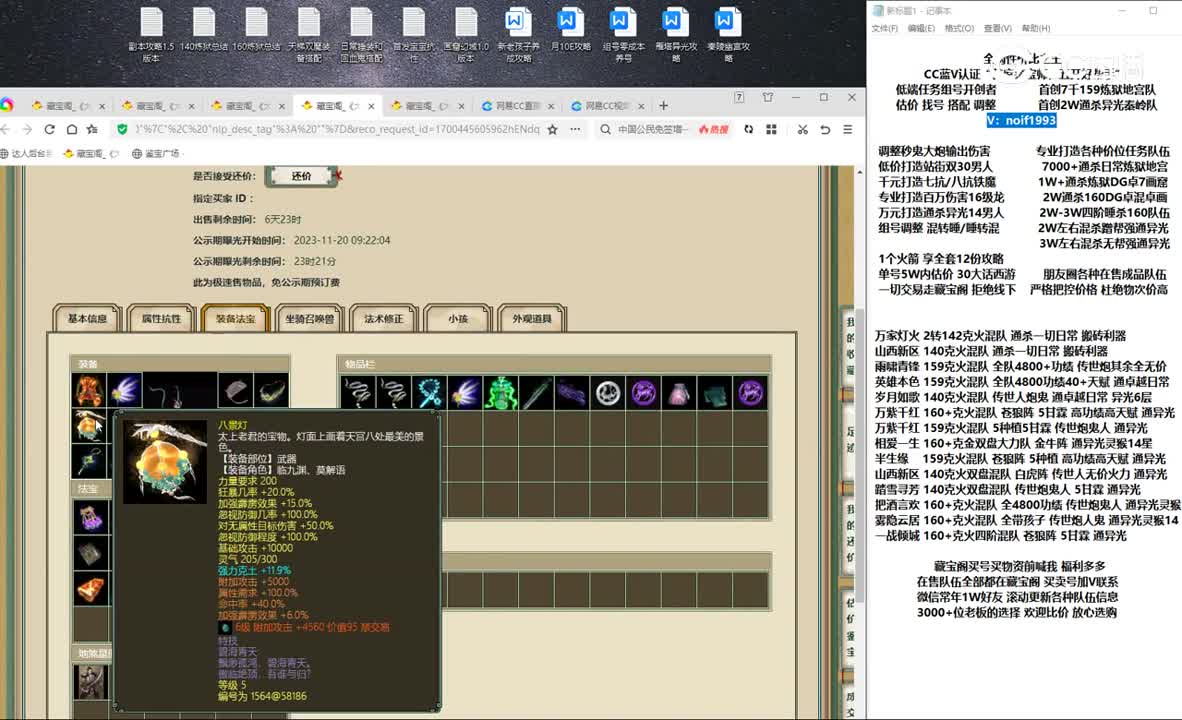
Task: Click last purple orb inventory item
Action: coord(751,393)
